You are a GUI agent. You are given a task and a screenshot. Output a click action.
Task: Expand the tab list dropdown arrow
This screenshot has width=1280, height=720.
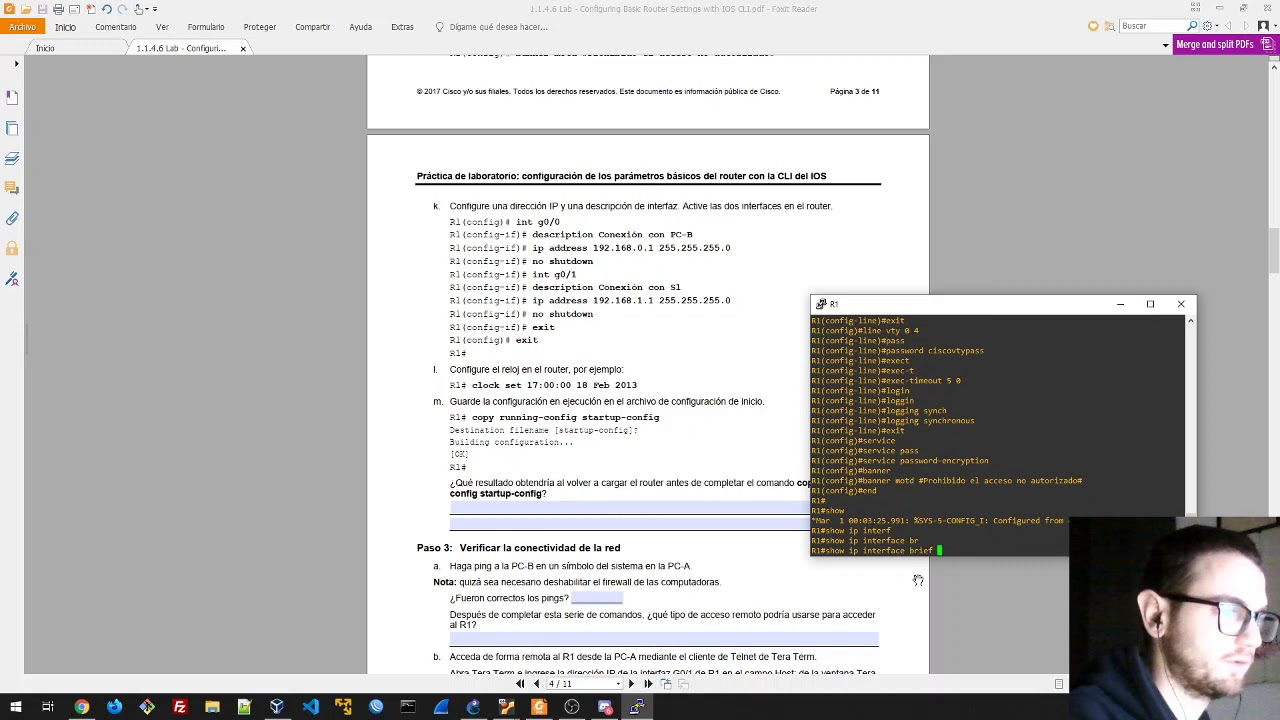[x=1165, y=46]
